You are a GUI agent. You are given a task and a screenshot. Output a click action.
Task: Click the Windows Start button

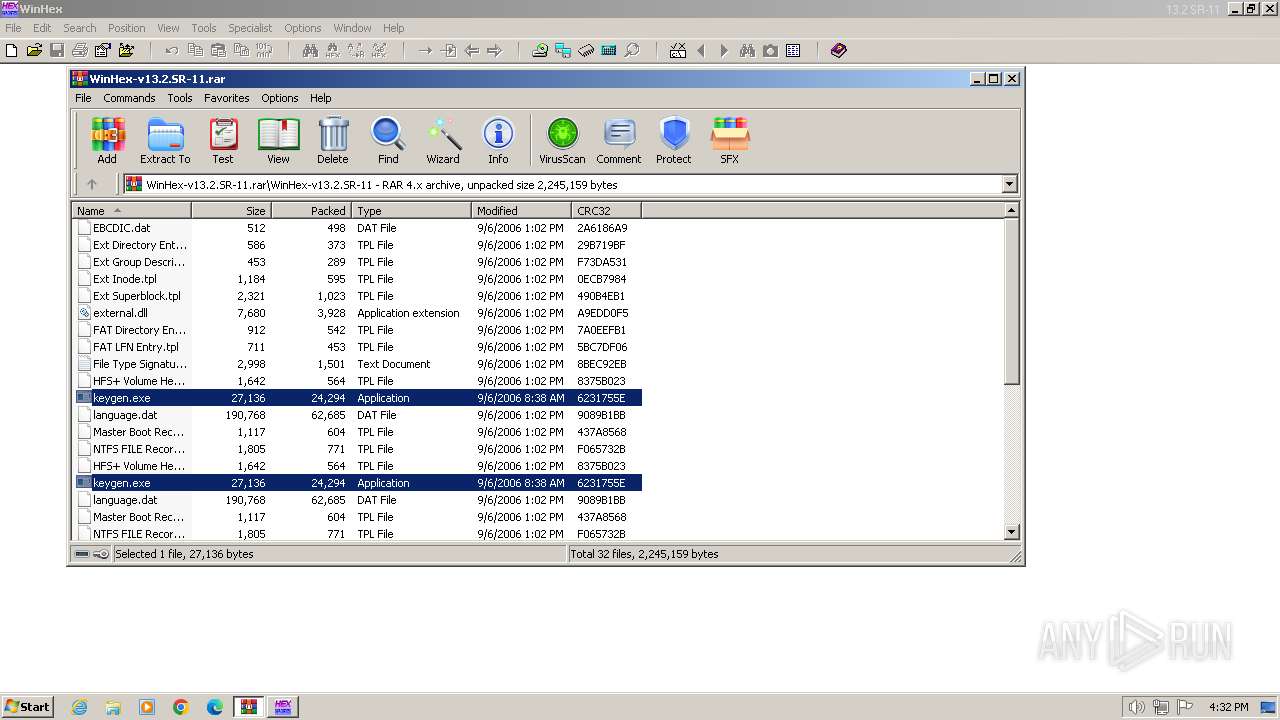[27, 706]
